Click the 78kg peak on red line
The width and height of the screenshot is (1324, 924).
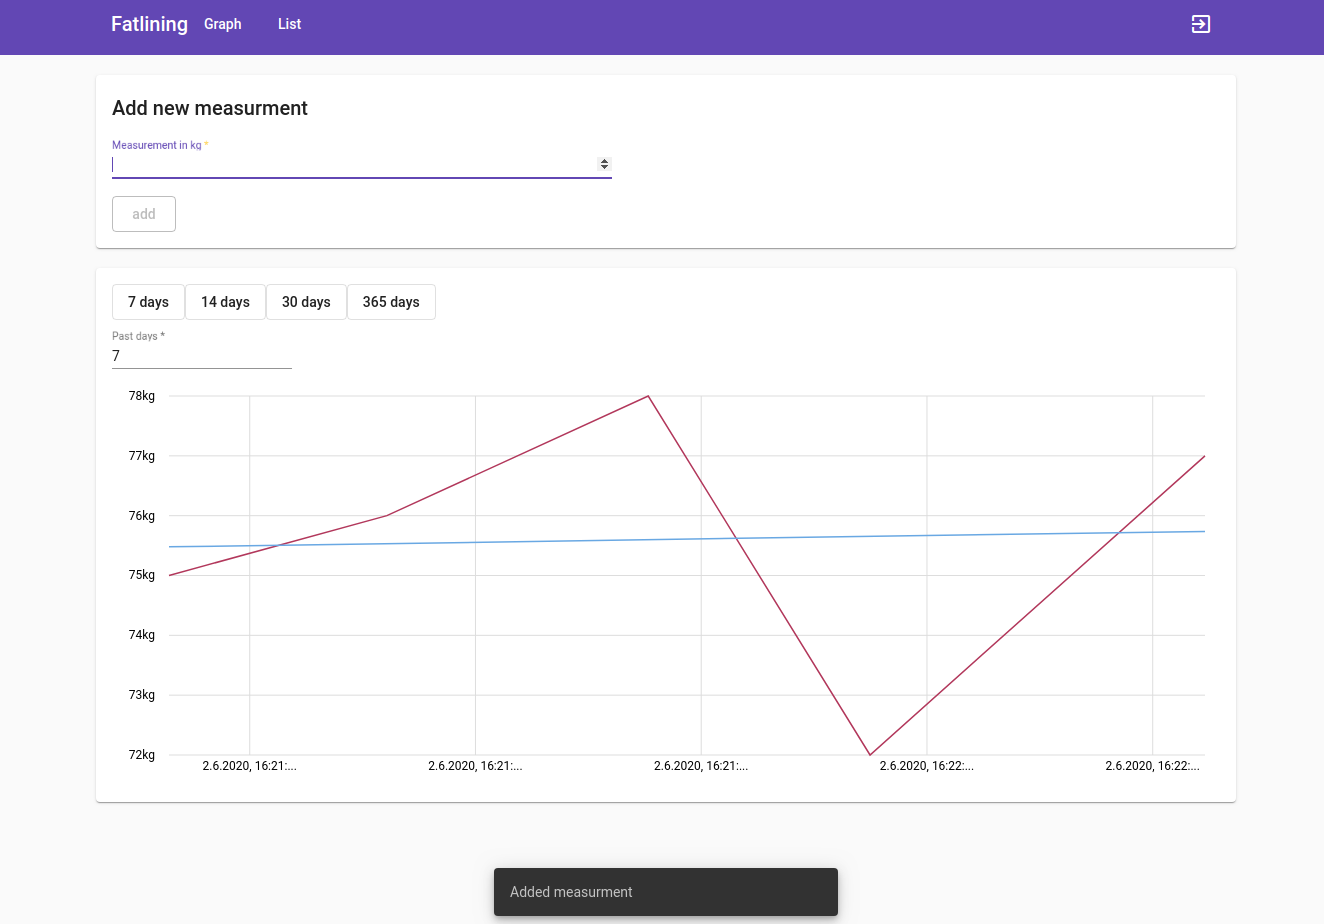(x=649, y=396)
